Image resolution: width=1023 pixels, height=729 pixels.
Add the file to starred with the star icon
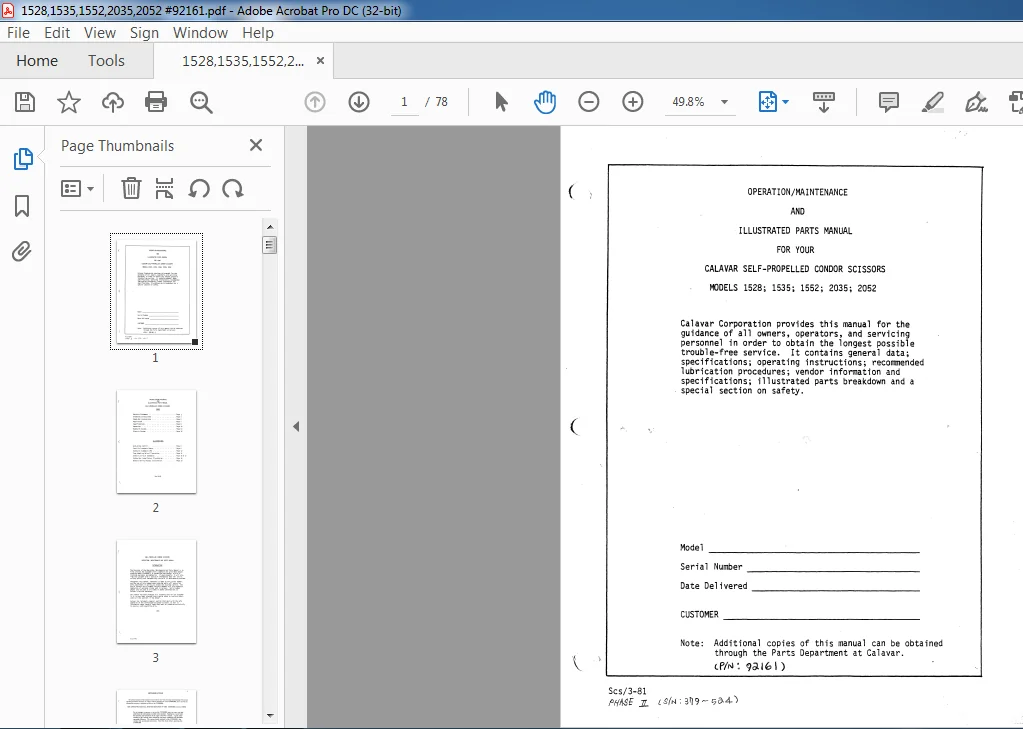pyautogui.click(x=69, y=102)
